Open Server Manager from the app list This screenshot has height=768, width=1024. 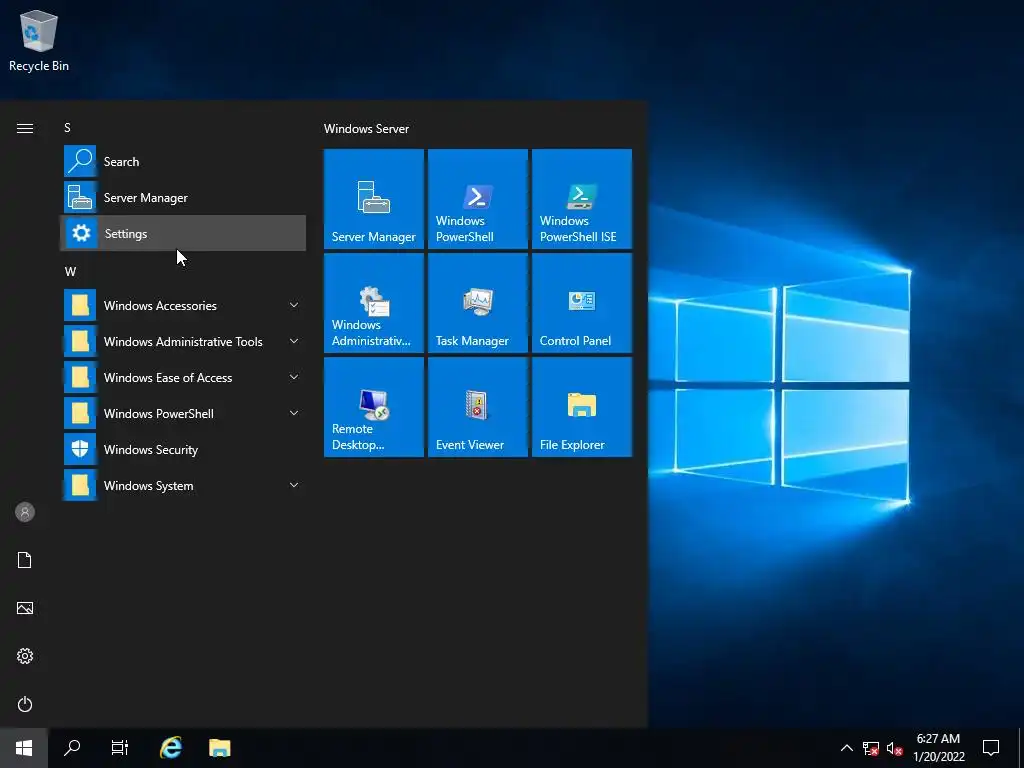[x=183, y=197]
